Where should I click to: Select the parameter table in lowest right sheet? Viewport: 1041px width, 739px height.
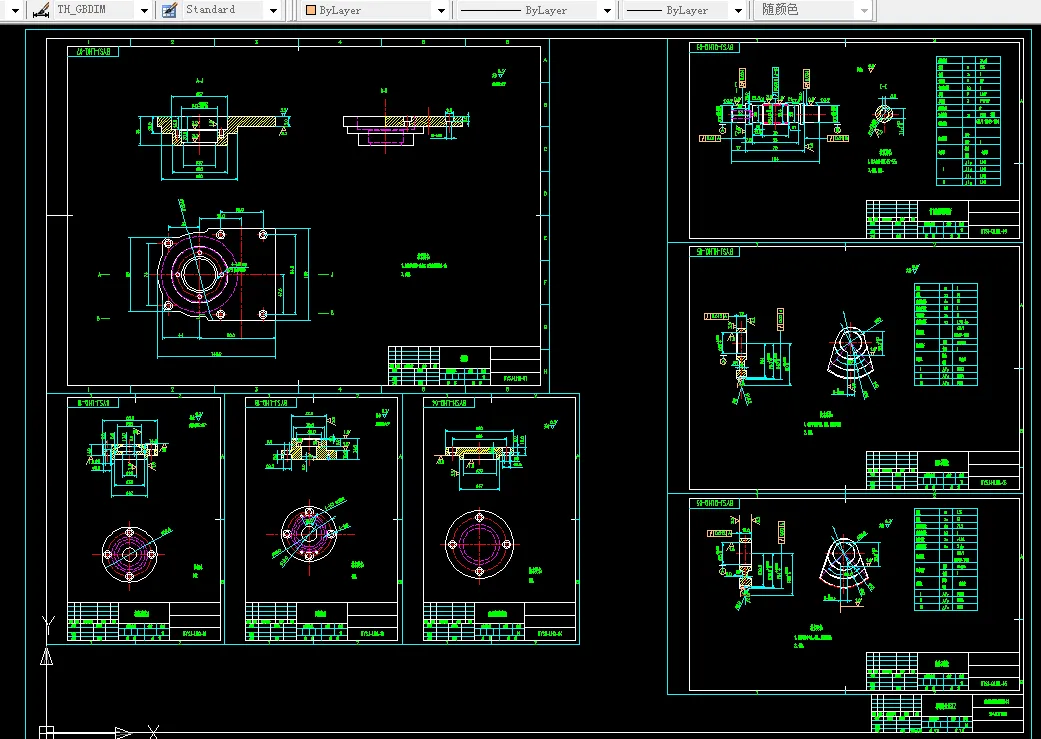pos(945,559)
